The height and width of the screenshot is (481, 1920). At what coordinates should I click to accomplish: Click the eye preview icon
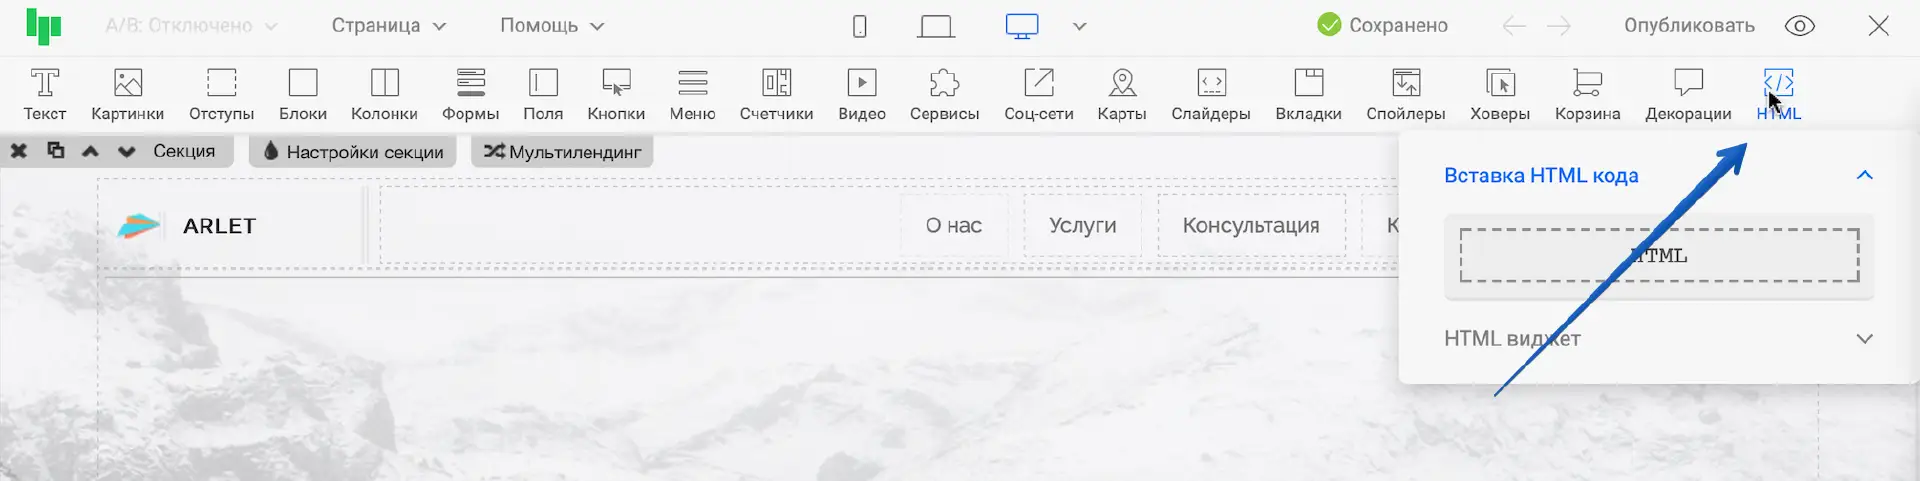(x=1799, y=26)
